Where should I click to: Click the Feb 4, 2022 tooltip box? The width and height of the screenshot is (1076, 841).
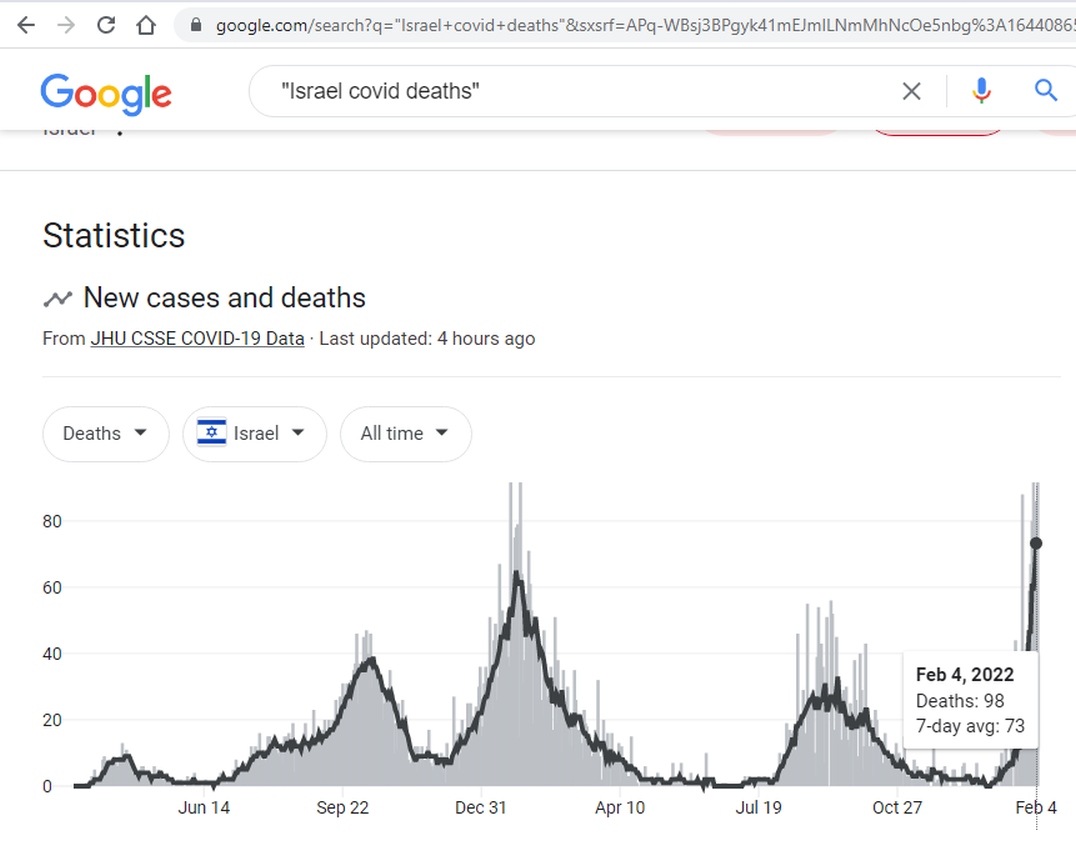(970, 700)
